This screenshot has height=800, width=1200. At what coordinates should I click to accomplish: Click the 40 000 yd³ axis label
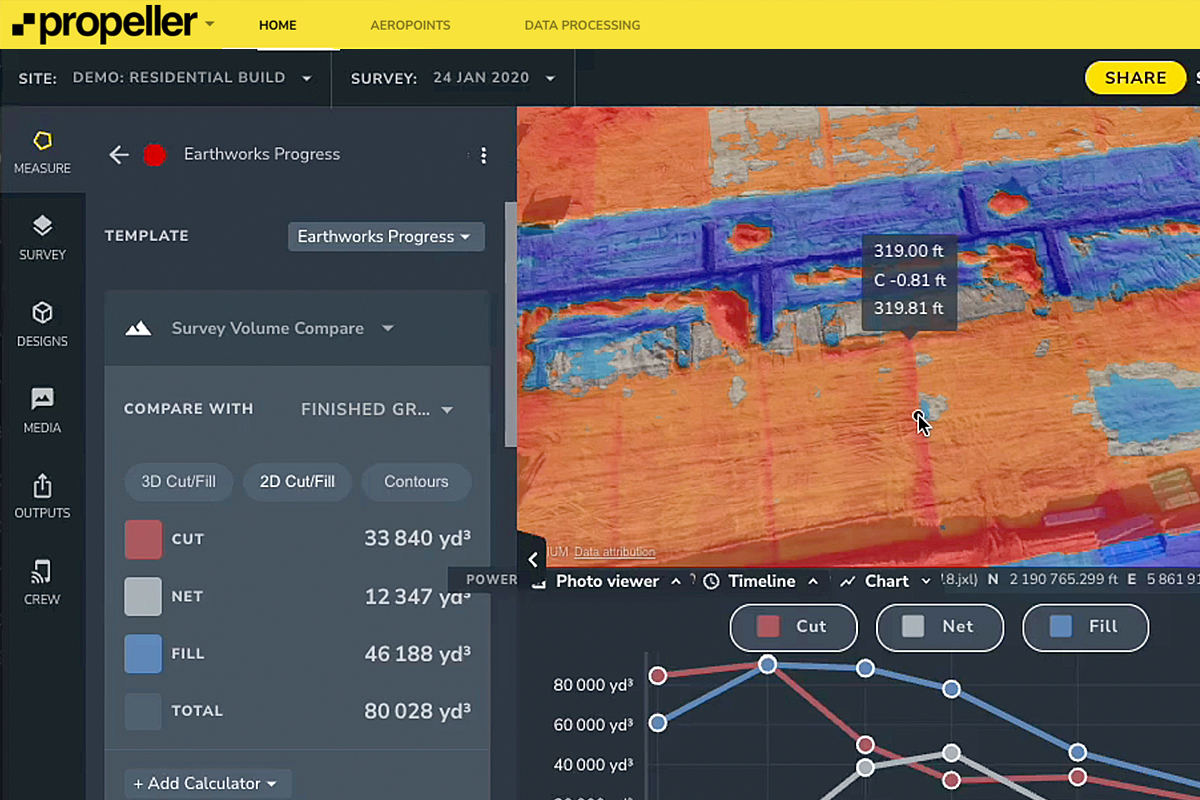point(593,765)
